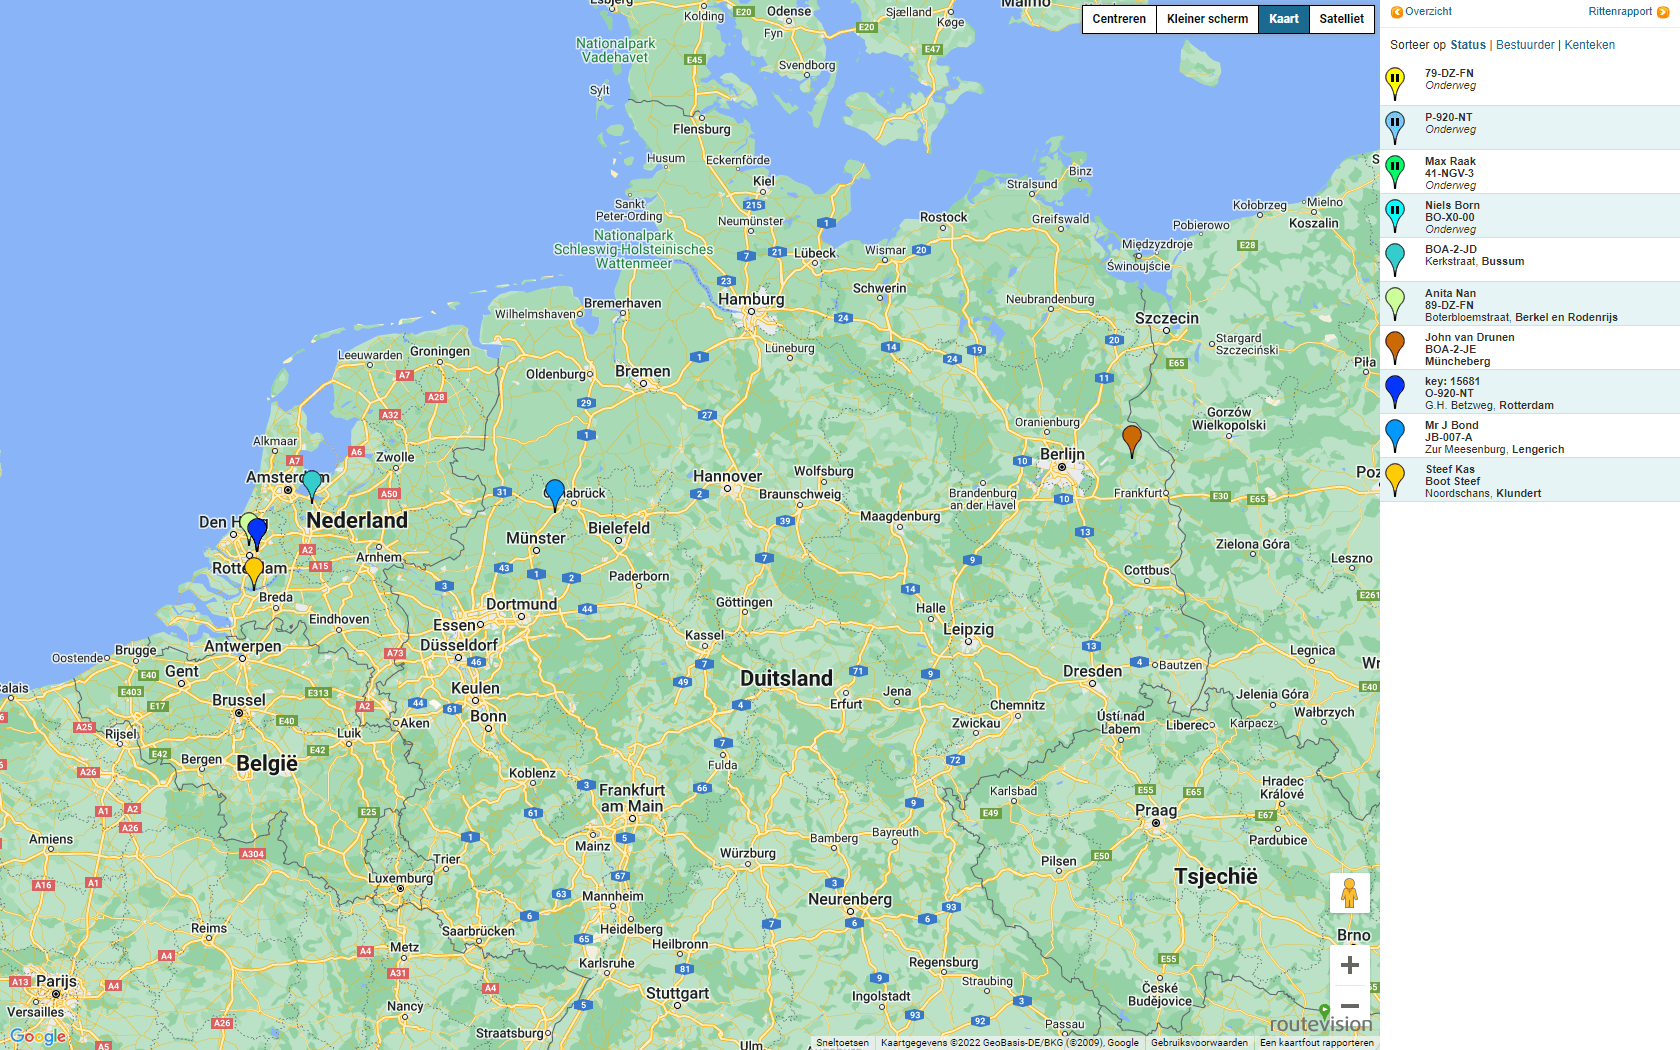1680x1050 pixels.
Task: Click the Boot Steef vehicle label
Action: pos(1452,482)
